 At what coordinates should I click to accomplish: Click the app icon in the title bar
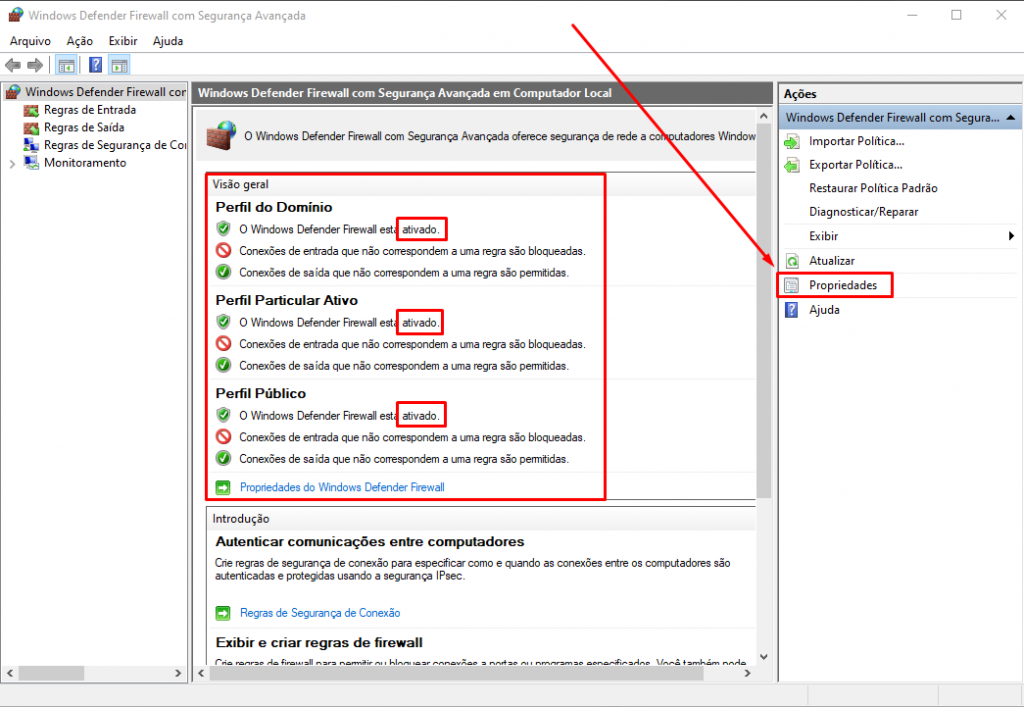tap(16, 15)
